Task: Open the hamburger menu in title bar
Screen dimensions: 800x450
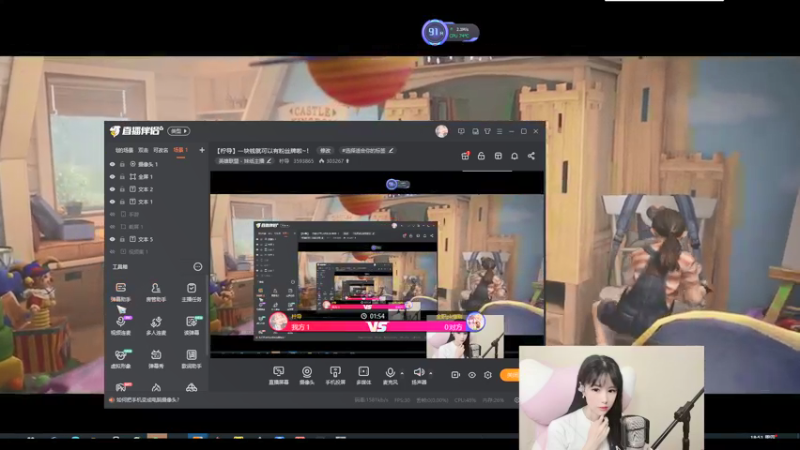Action: click(499, 132)
